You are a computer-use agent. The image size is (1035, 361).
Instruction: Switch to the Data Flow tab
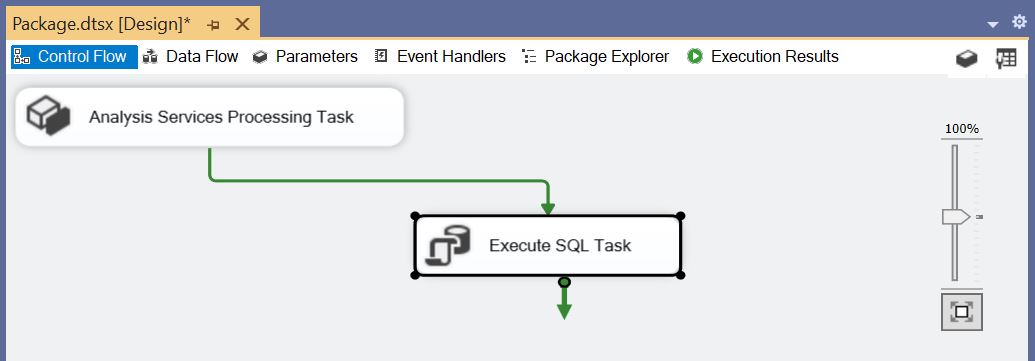click(191, 57)
